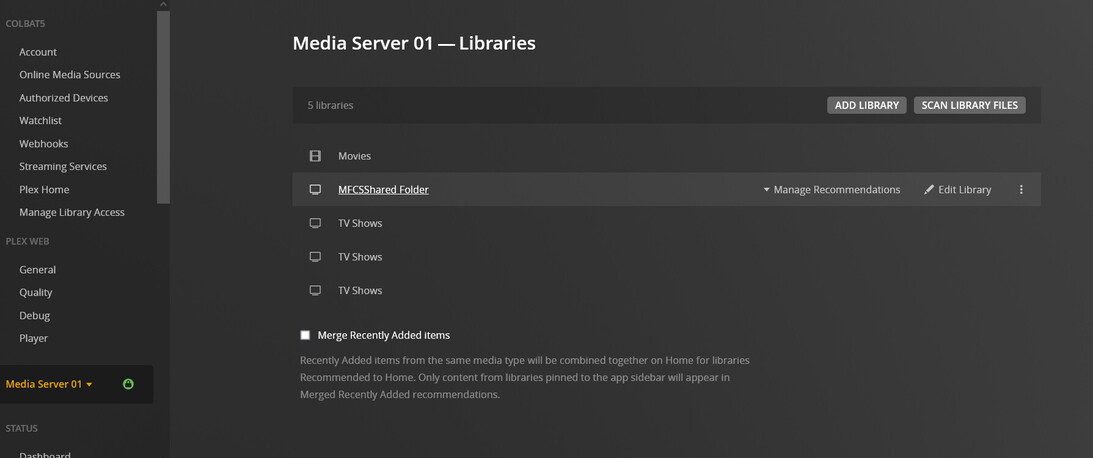Viewport: 1093px width, 458px height.
Task: Open Quality settings under Plex Web
Action: tap(36, 293)
